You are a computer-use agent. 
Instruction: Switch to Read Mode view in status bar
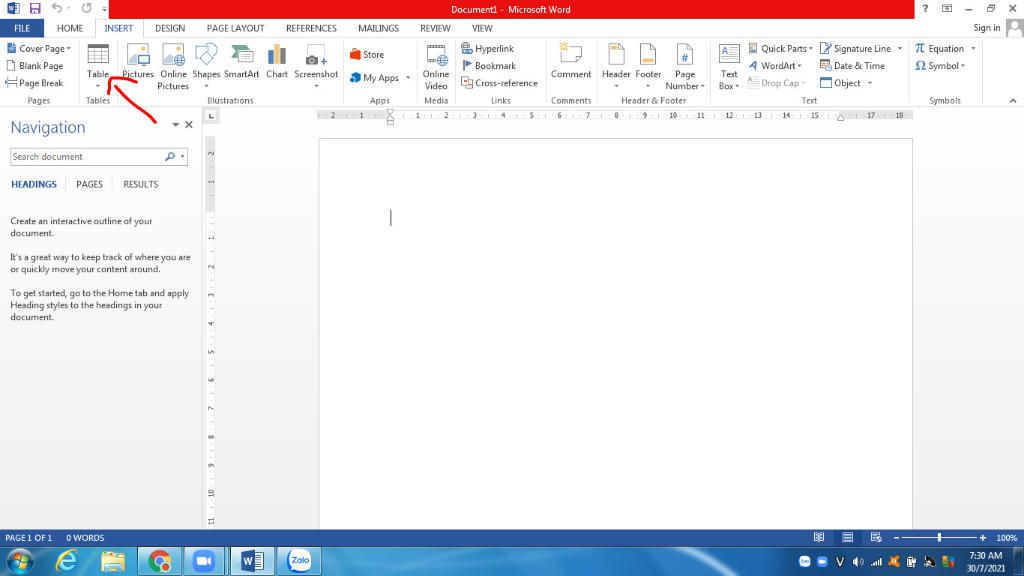(x=820, y=538)
